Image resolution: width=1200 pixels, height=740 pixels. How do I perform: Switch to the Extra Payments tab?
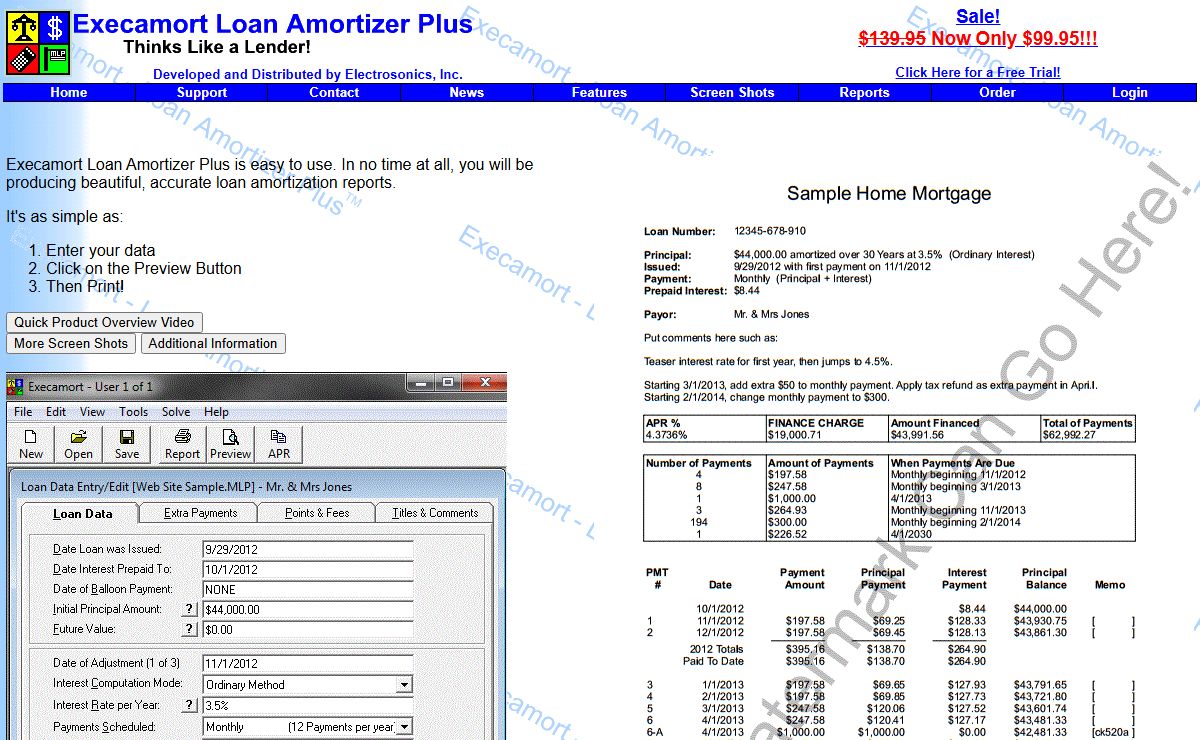click(200, 513)
